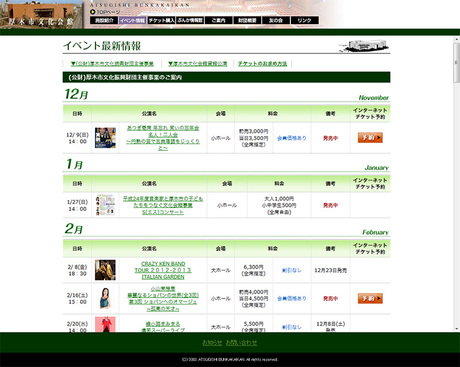
Task: Click the チケットのお求め方法 link
Action: (x=263, y=64)
